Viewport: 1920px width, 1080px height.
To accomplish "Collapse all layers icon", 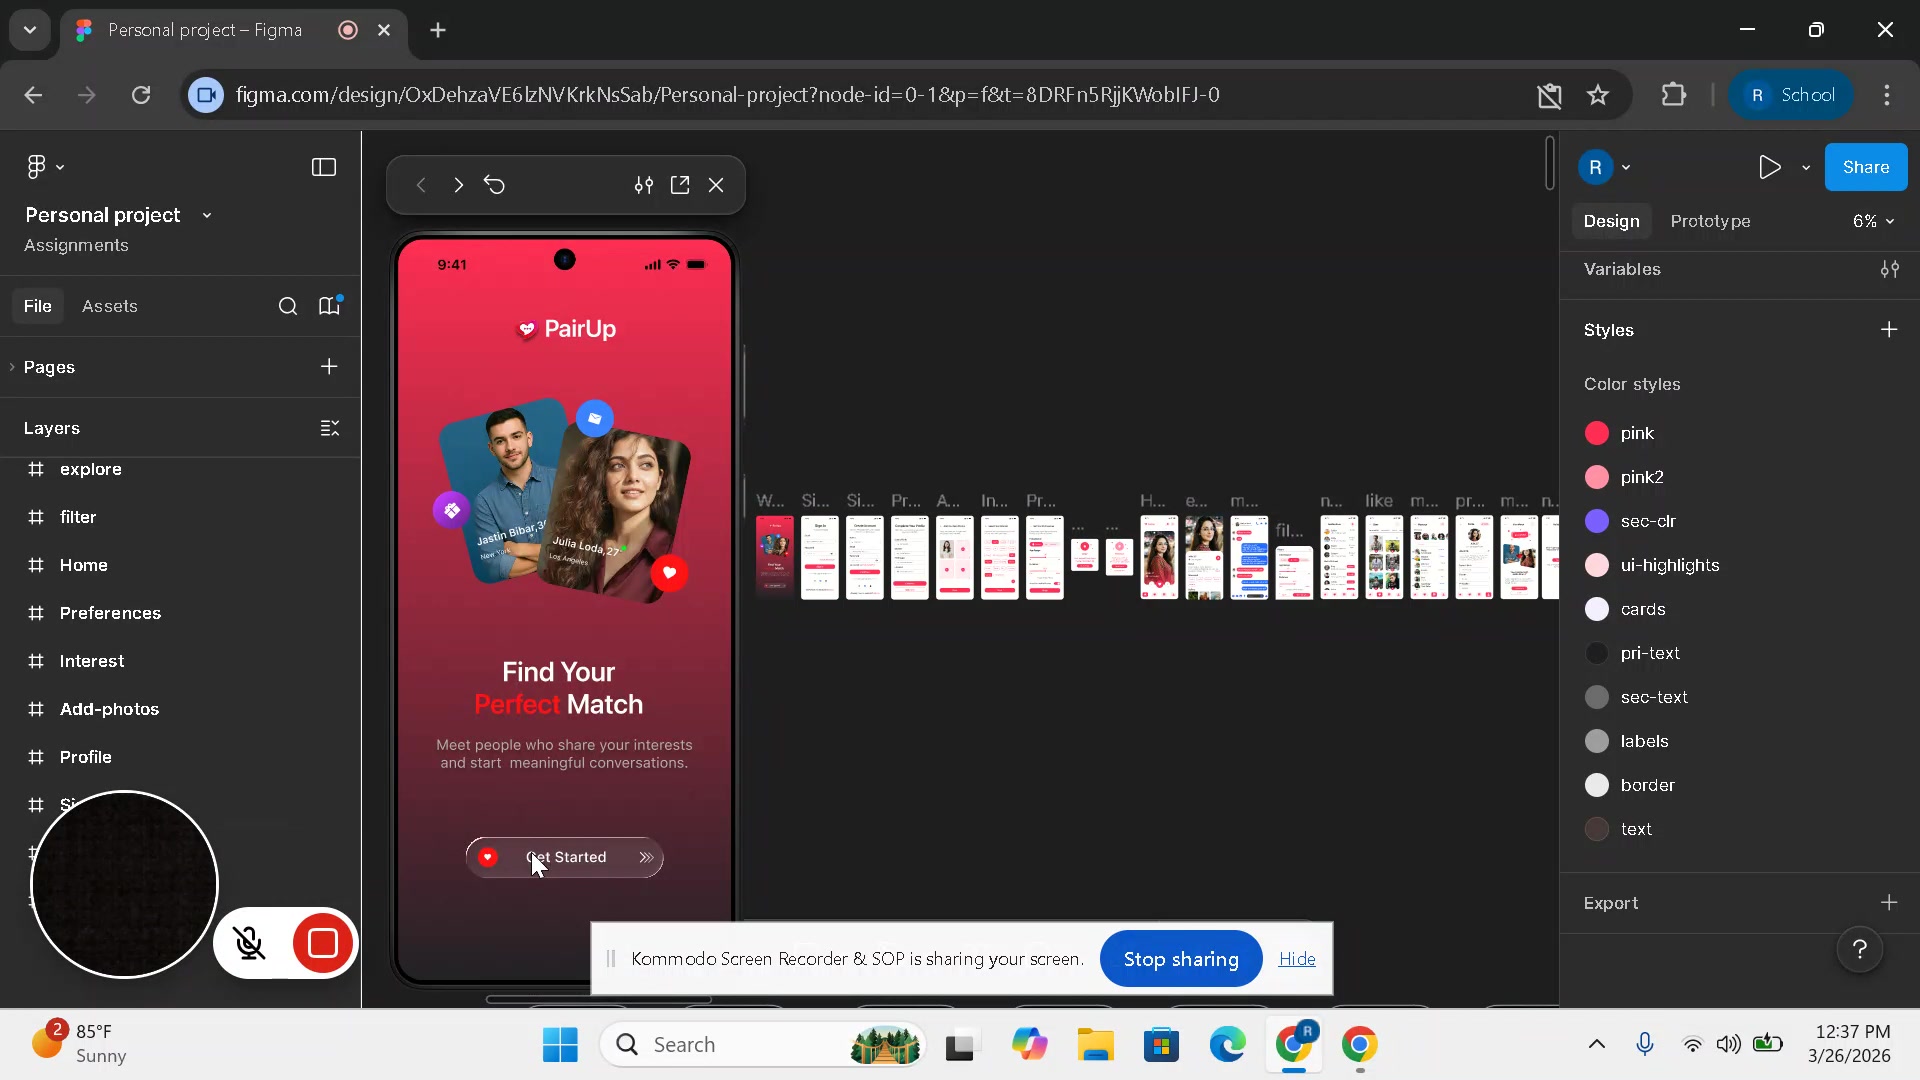I will tap(329, 428).
